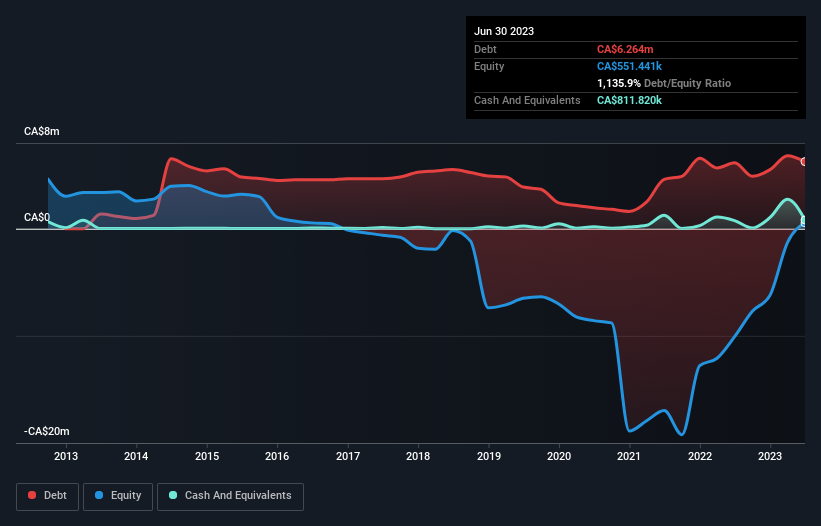Click Cash And Equivalents label in tooltip
821x526 pixels.
527,100
